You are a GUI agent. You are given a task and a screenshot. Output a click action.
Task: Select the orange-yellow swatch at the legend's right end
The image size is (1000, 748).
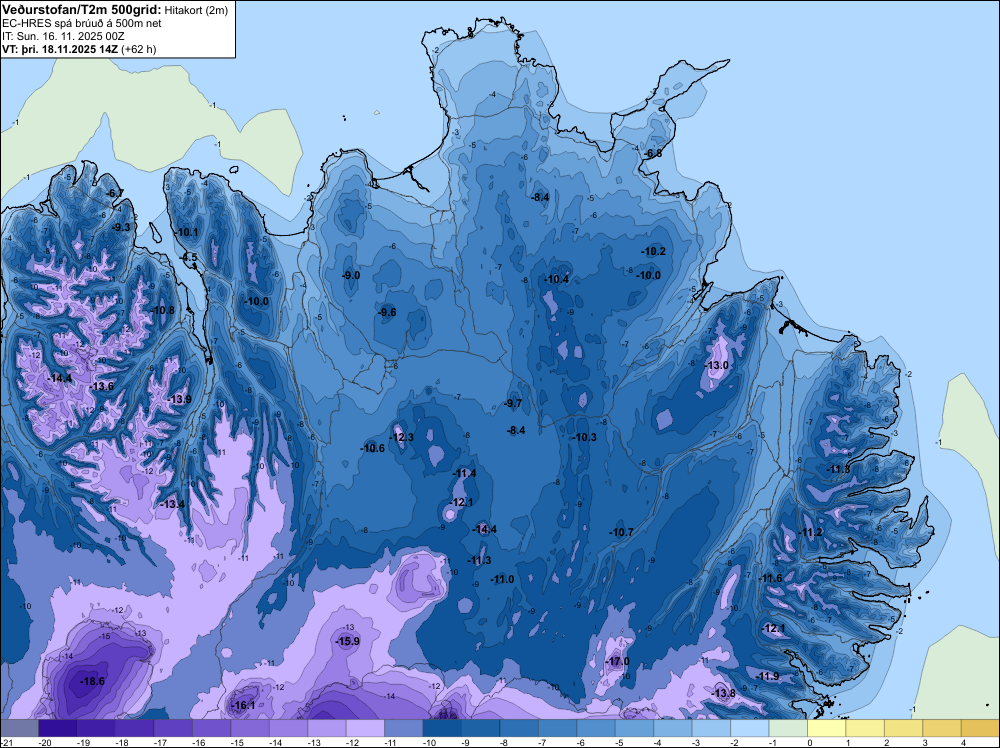980,728
